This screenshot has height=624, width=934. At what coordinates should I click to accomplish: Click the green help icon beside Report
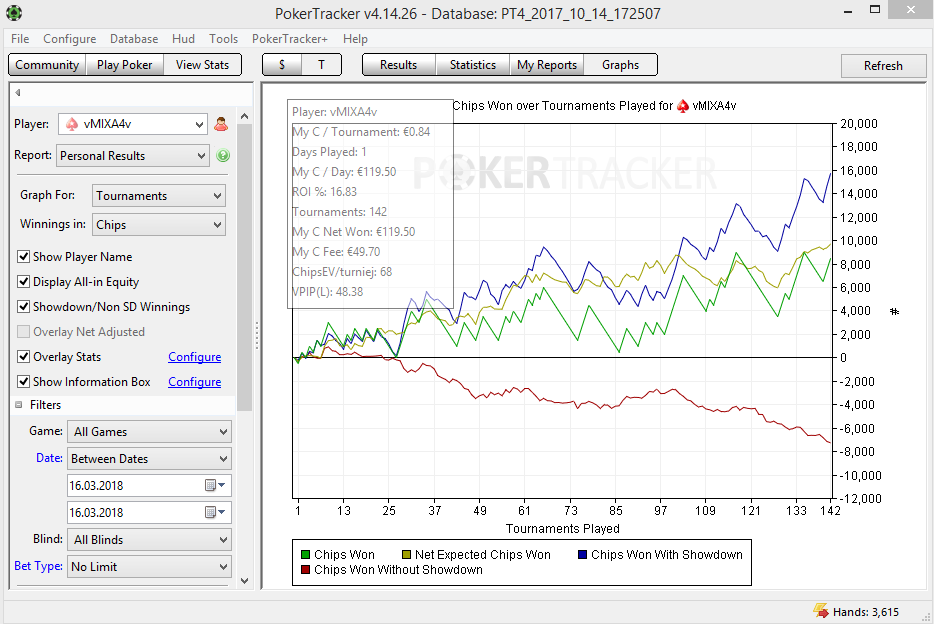tap(223, 155)
